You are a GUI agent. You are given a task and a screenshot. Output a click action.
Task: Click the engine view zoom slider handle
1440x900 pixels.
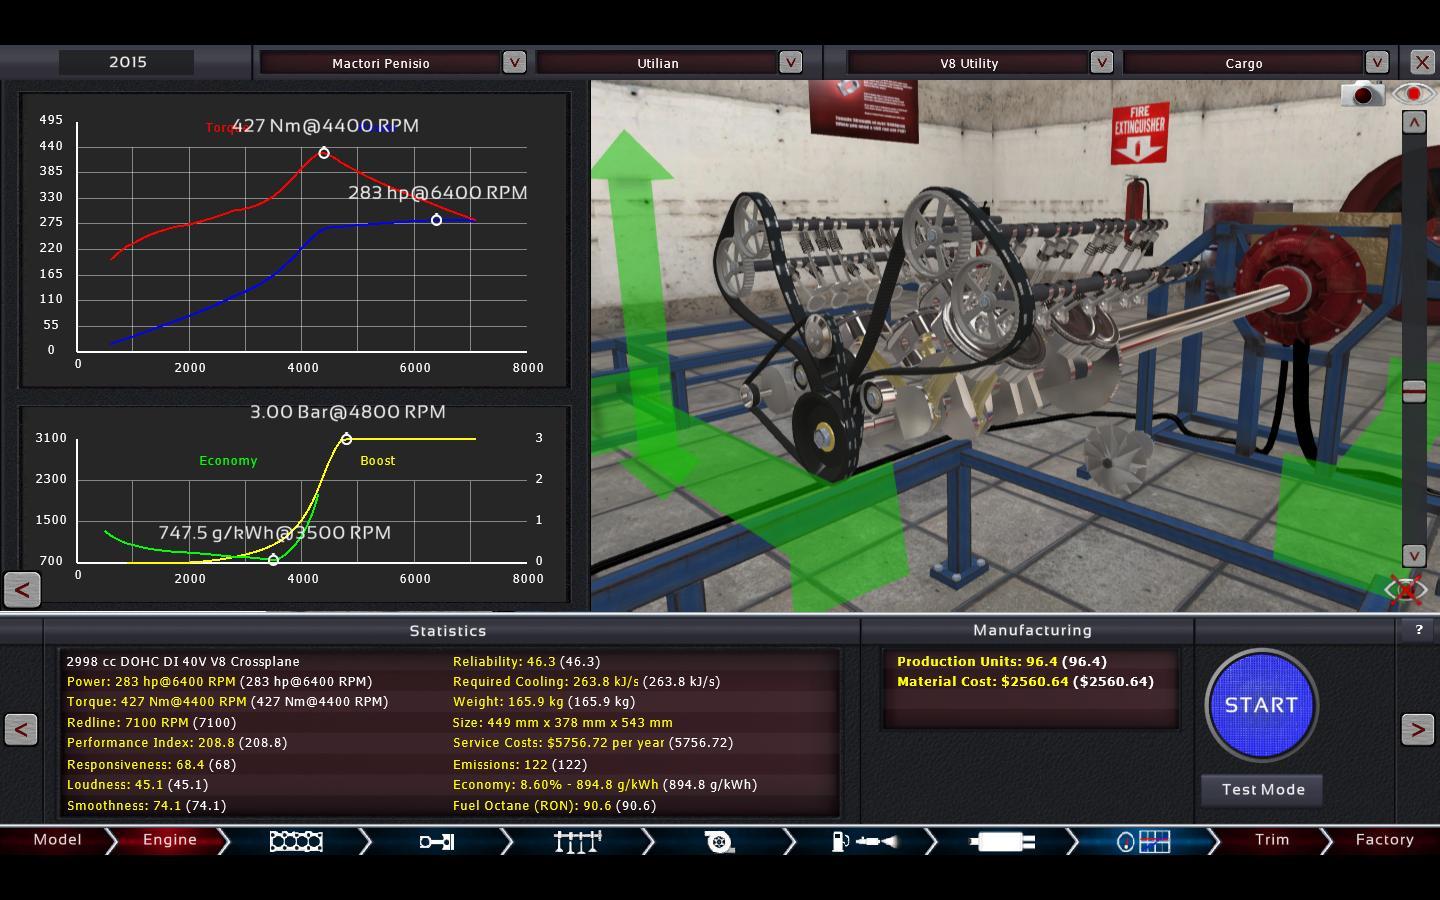(x=1414, y=392)
